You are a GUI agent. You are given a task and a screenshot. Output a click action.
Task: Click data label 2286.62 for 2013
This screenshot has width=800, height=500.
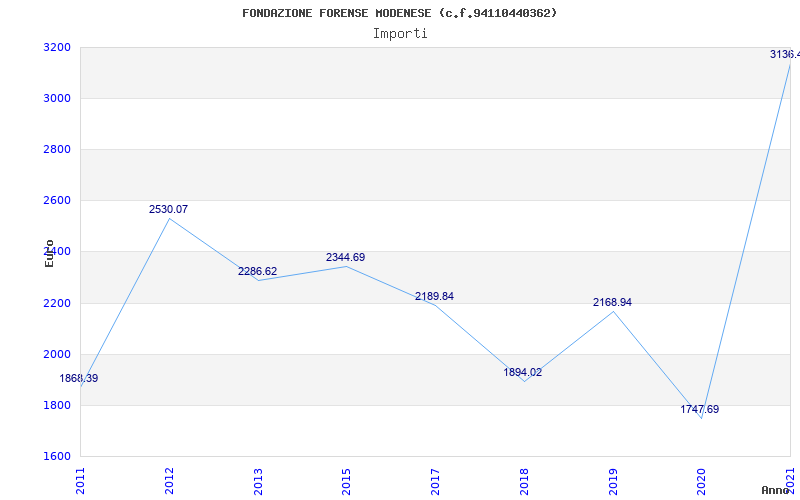[x=258, y=271]
